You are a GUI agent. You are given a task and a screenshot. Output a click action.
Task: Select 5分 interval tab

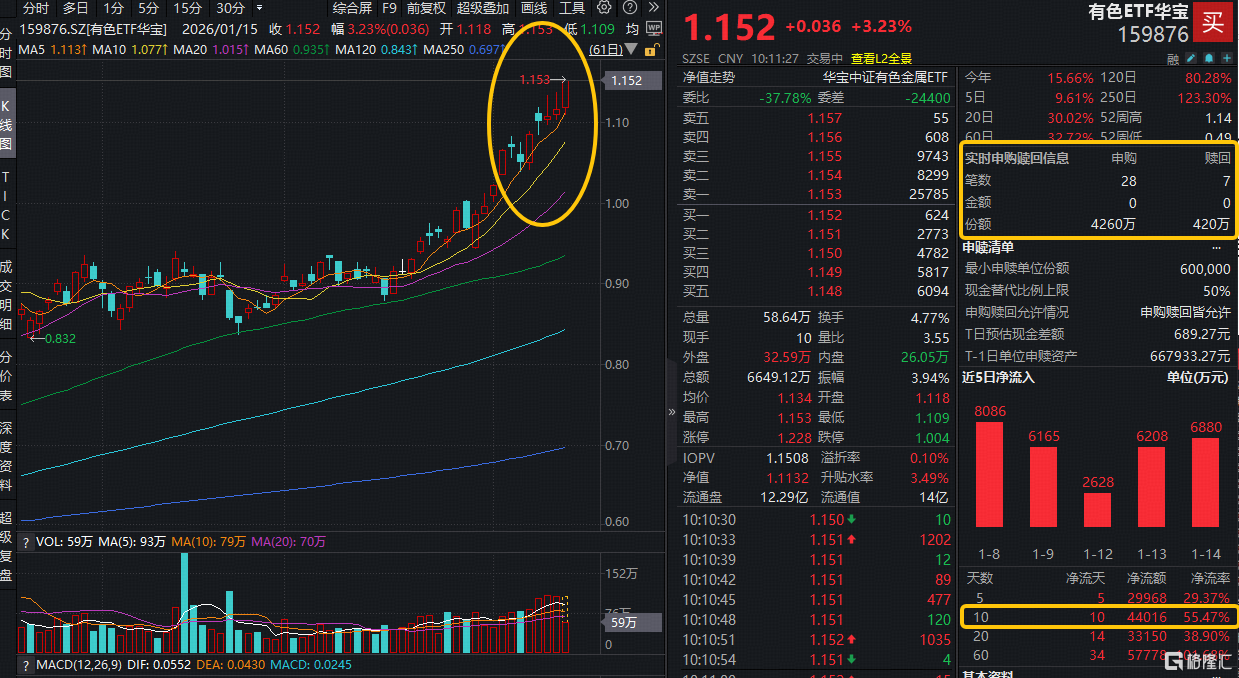[x=148, y=7]
